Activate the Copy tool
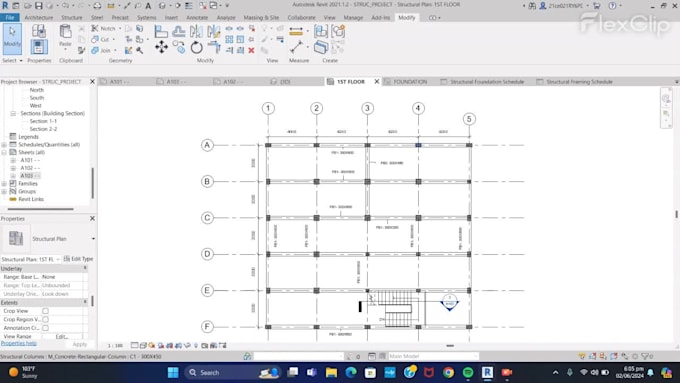Image resolution: width=680 pixels, height=383 pixels. click(x=179, y=47)
